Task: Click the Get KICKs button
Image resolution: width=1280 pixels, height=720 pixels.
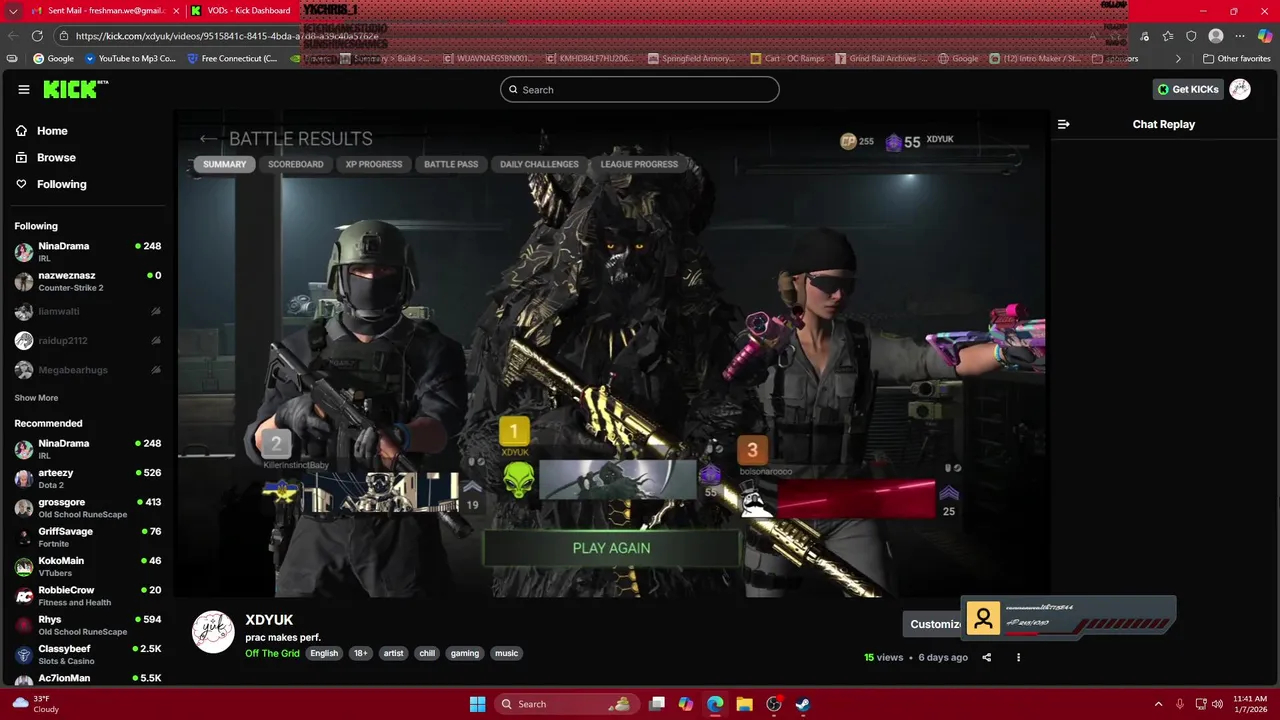Action: (x=1188, y=90)
